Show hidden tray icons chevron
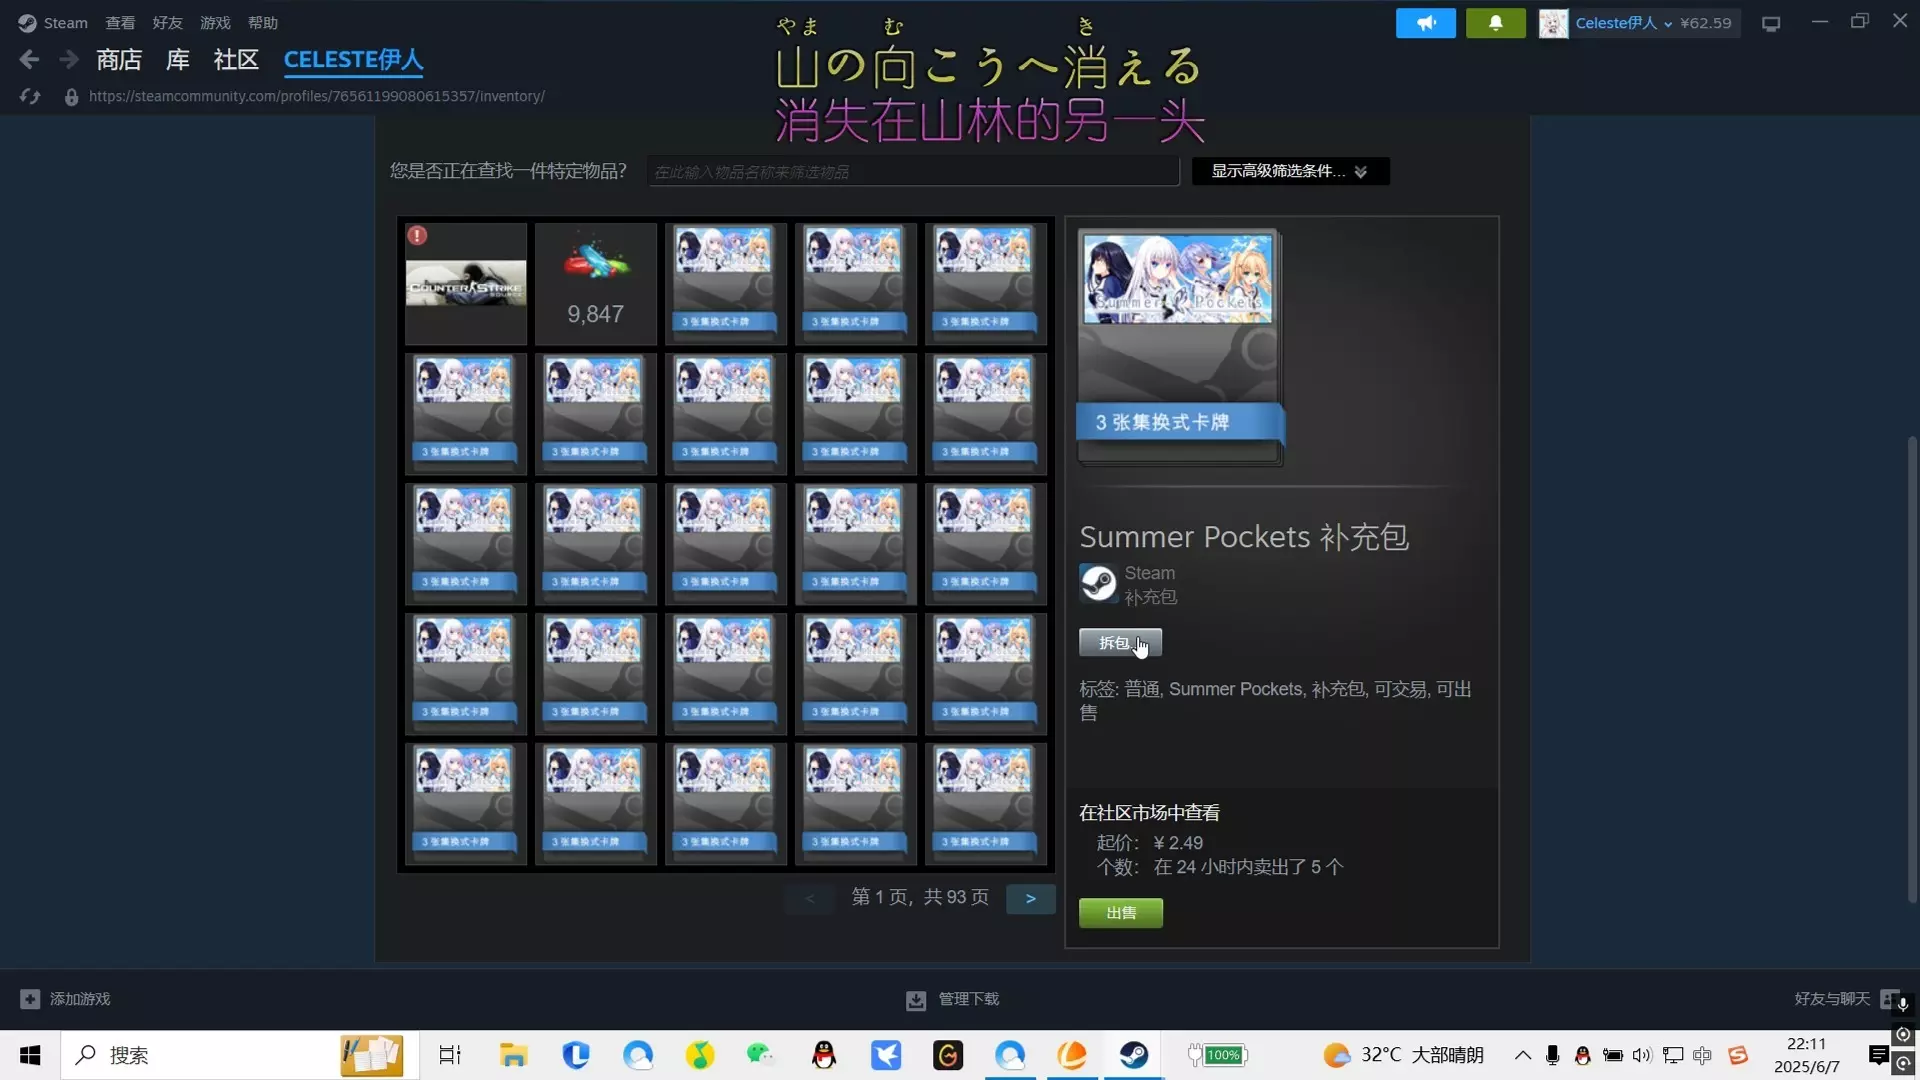 [1523, 1055]
